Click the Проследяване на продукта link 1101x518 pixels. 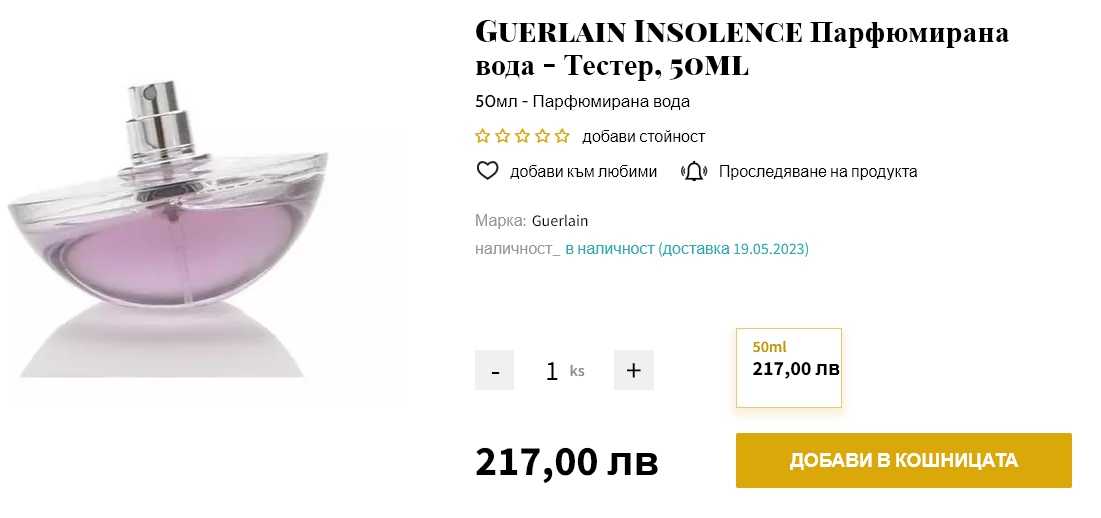818,171
